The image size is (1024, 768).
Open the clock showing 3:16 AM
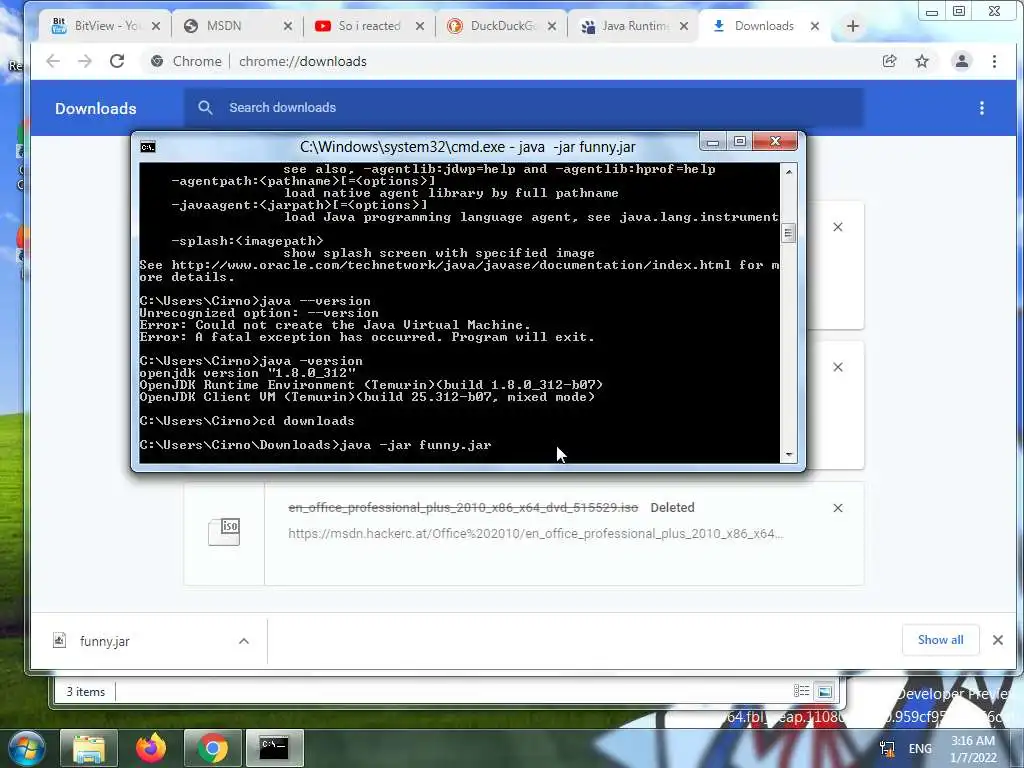(973, 749)
